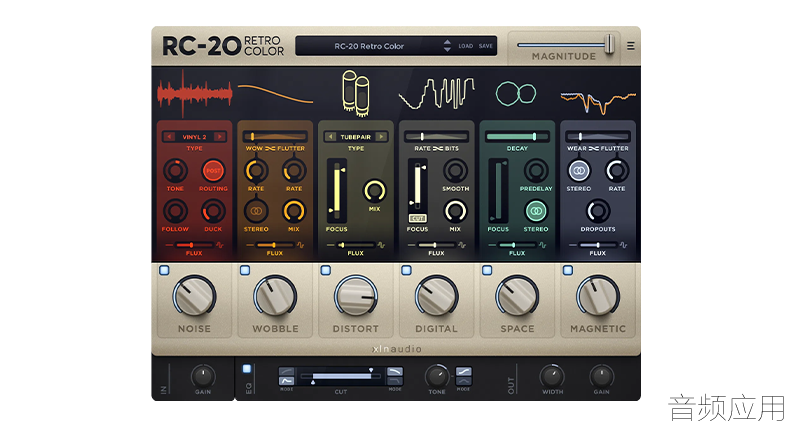
Task: Toggle the Magnetic STEREO button
Action: (579, 171)
